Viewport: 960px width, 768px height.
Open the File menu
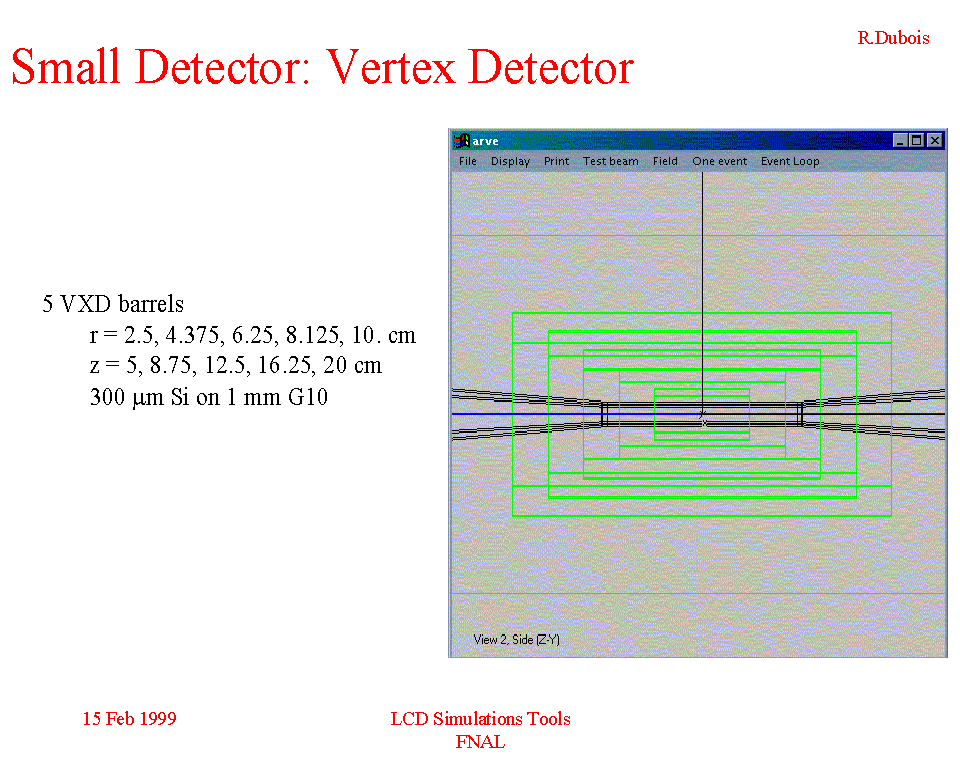[x=467, y=161]
